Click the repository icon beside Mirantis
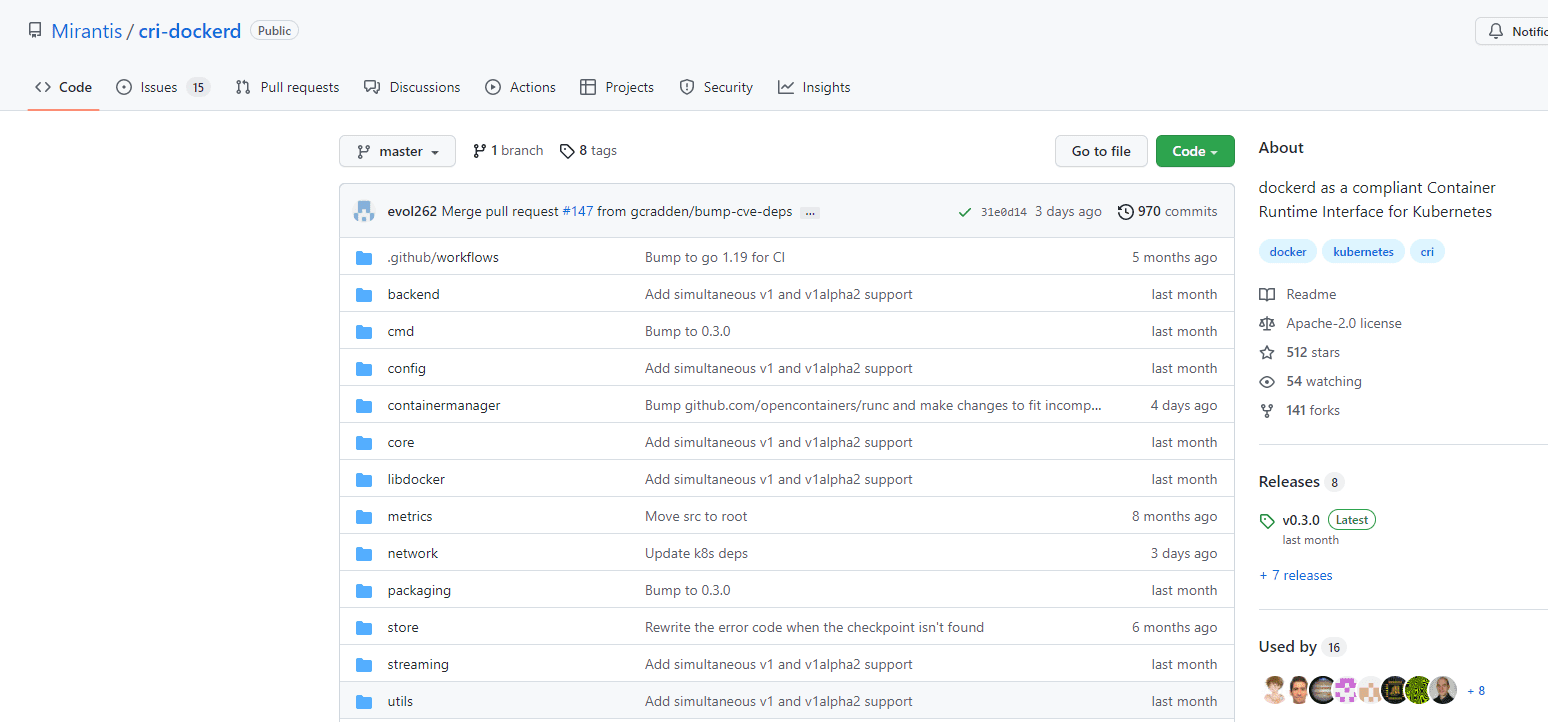Image resolution: width=1548 pixels, height=722 pixels. [36, 31]
